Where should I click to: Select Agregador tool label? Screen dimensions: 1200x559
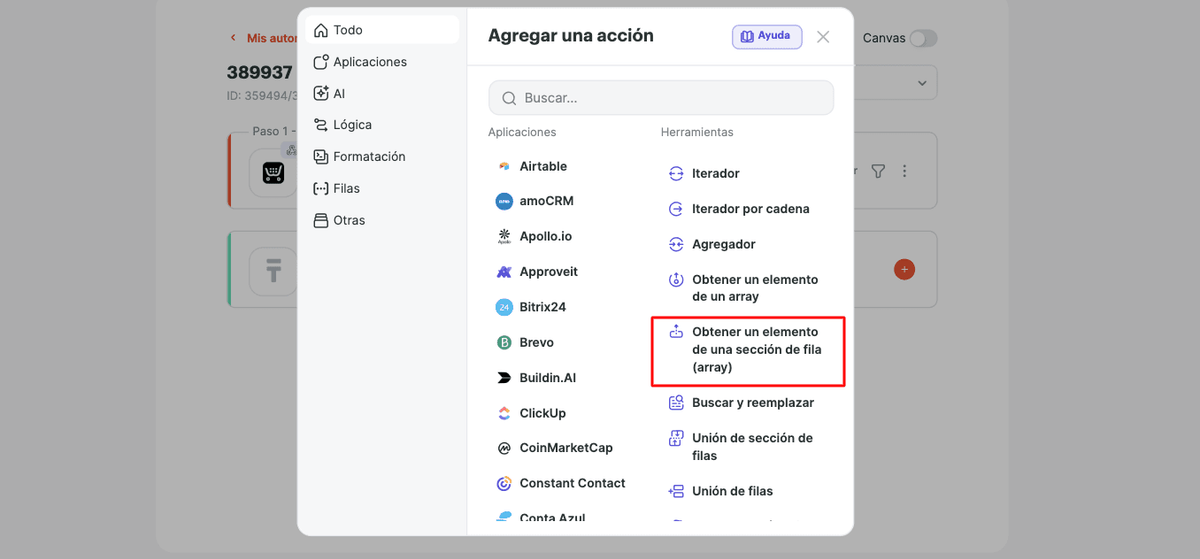point(724,244)
